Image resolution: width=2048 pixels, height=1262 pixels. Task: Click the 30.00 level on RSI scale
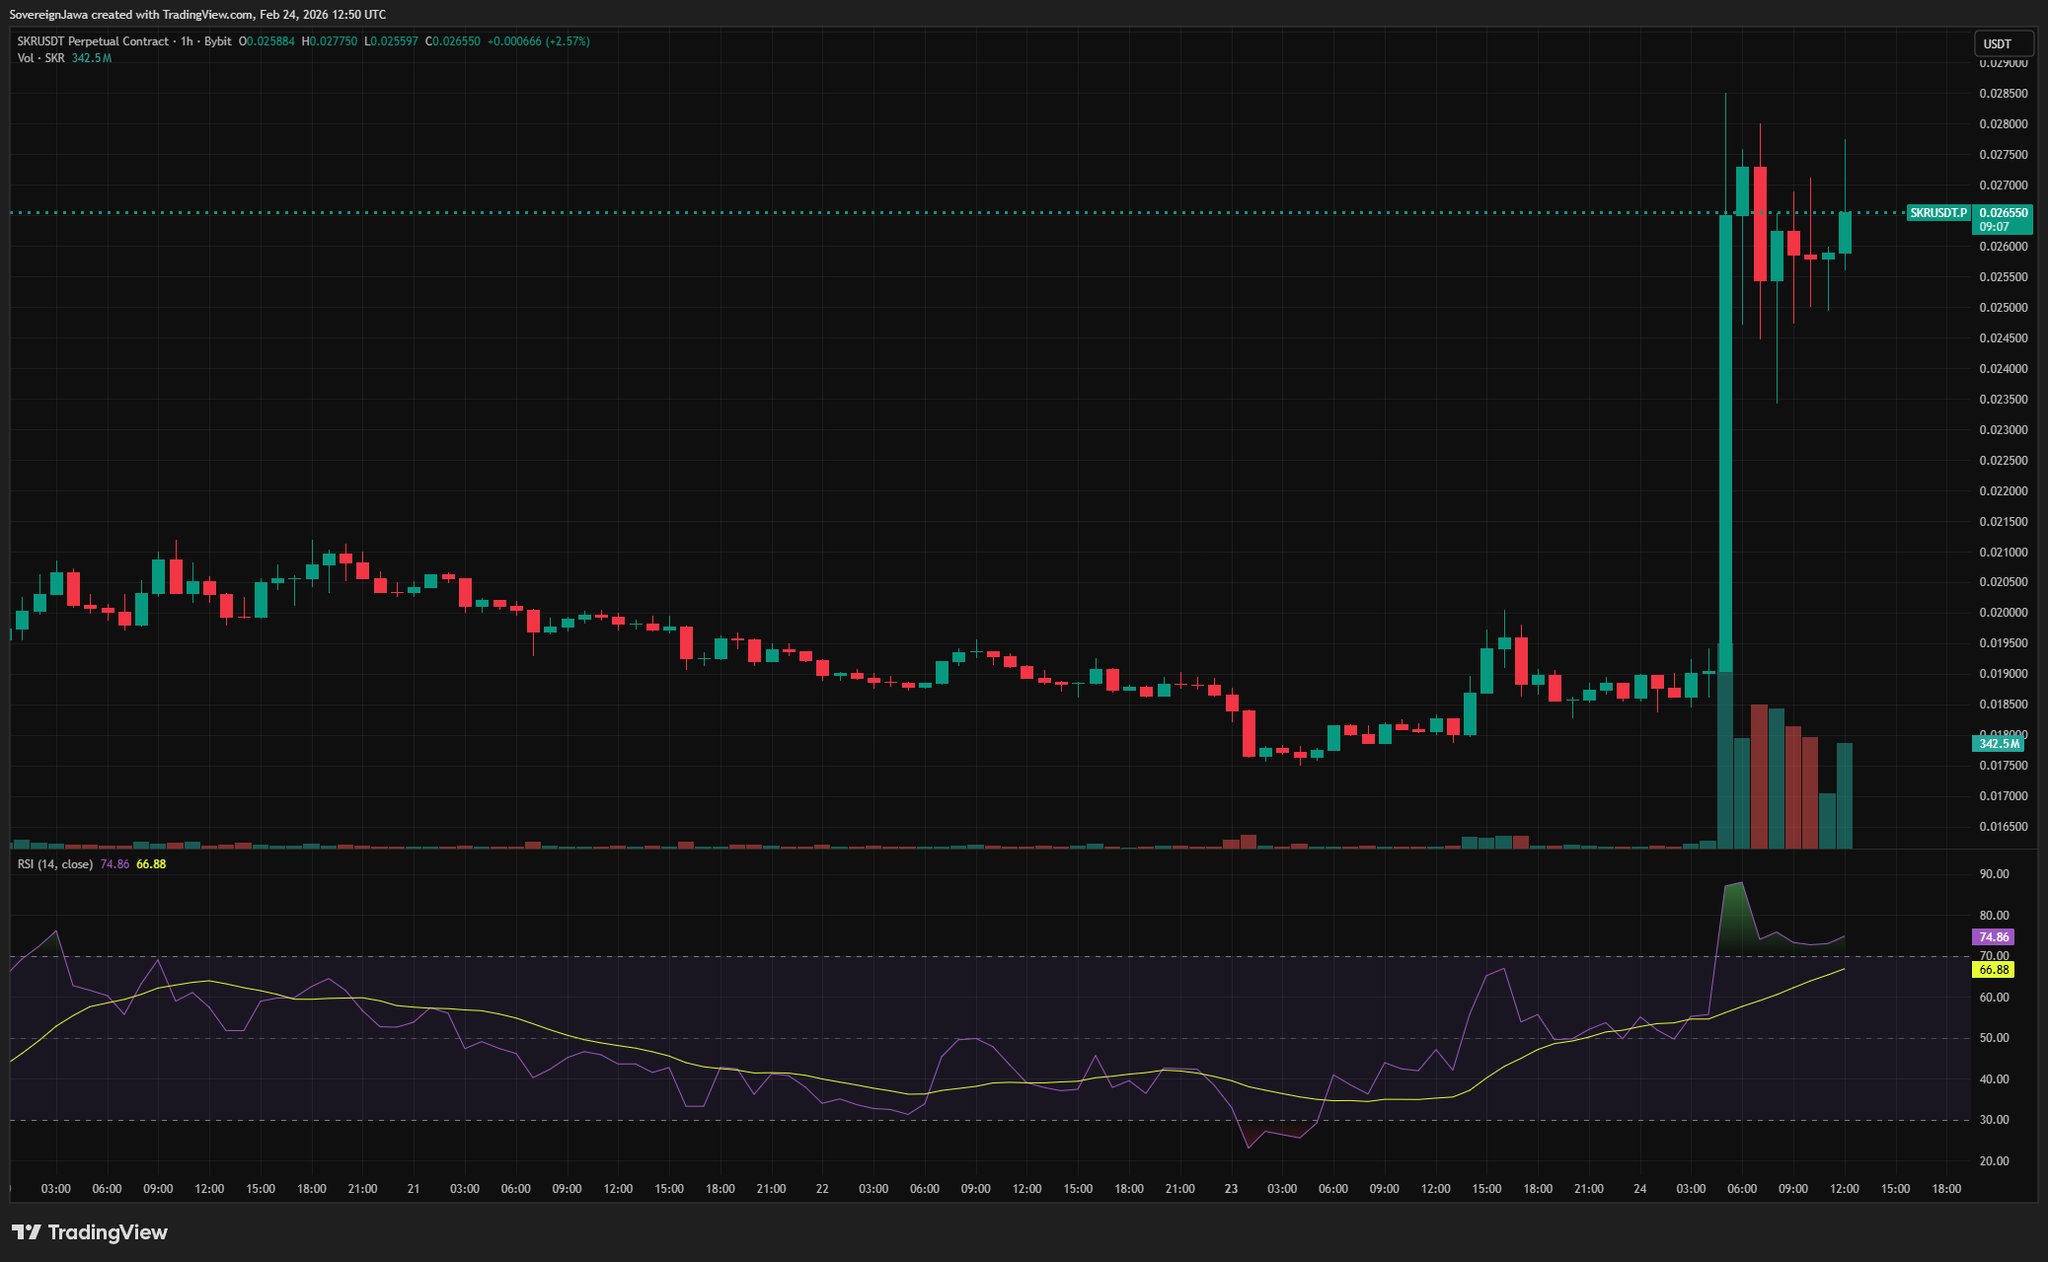pos(1994,1120)
